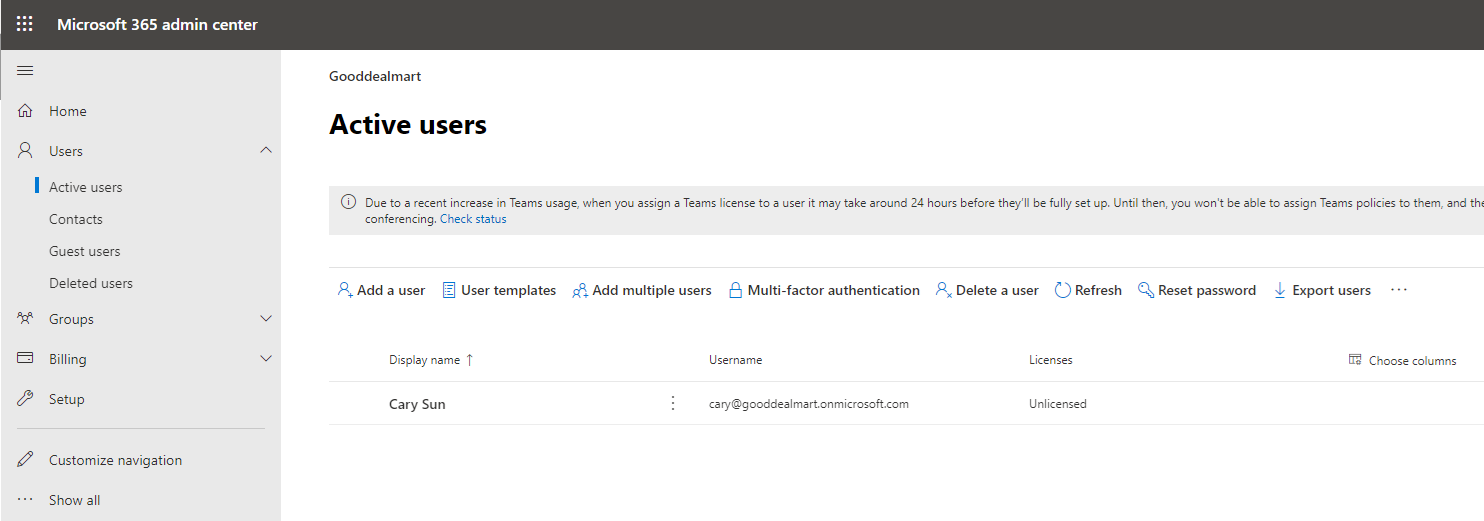Viewport: 1484px width, 521px height.
Task: Click User templates button
Action: (499, 290)
